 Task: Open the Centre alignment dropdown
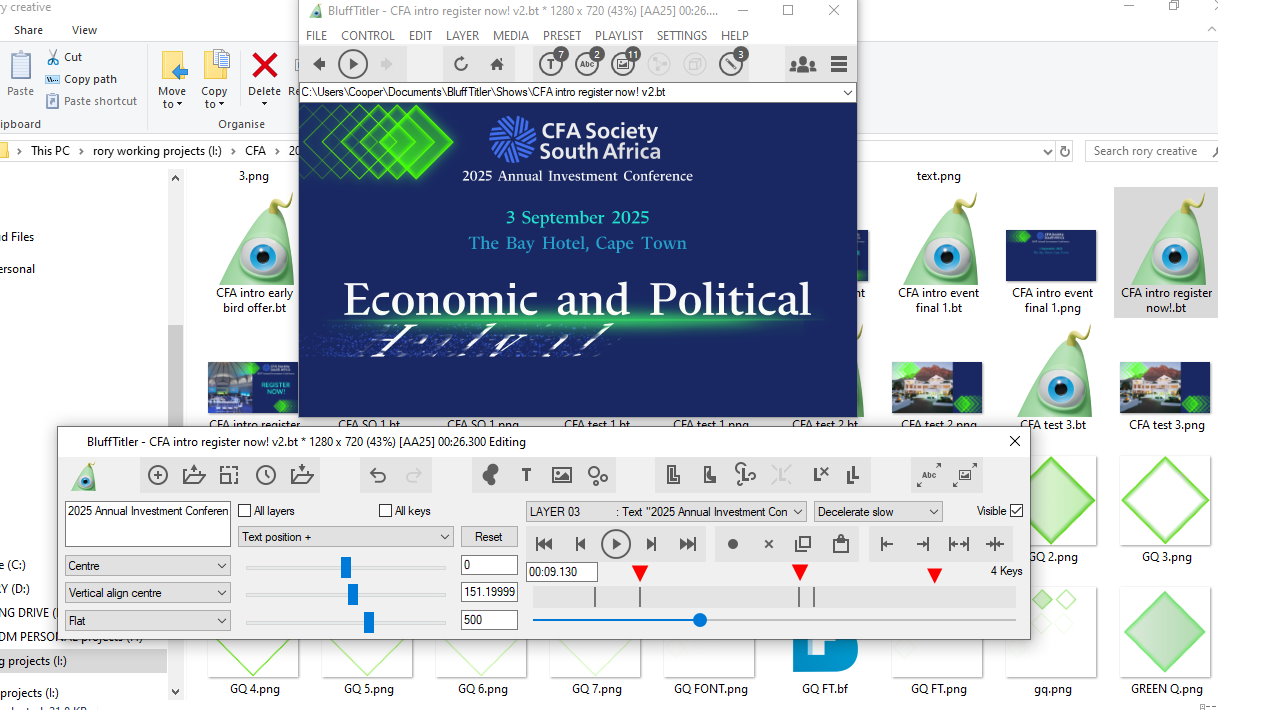148,566
